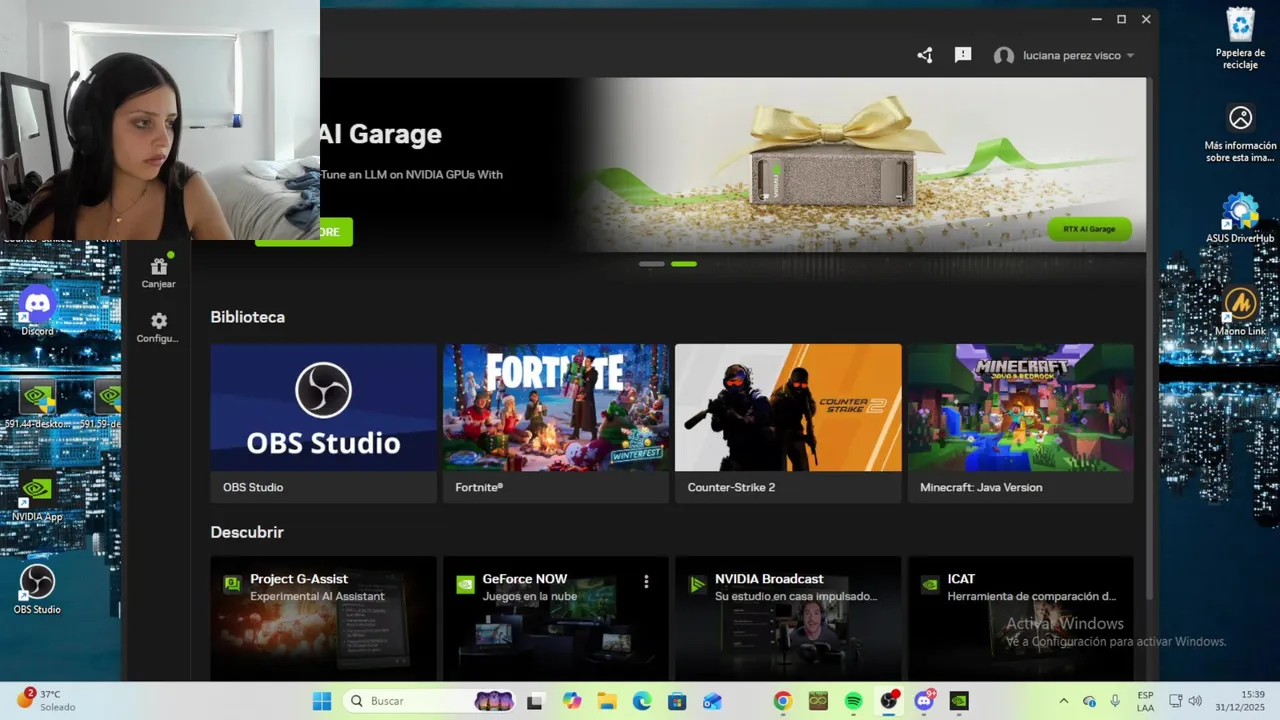
Task: Click the Descubrir section heading
Action: pos(247,532)
